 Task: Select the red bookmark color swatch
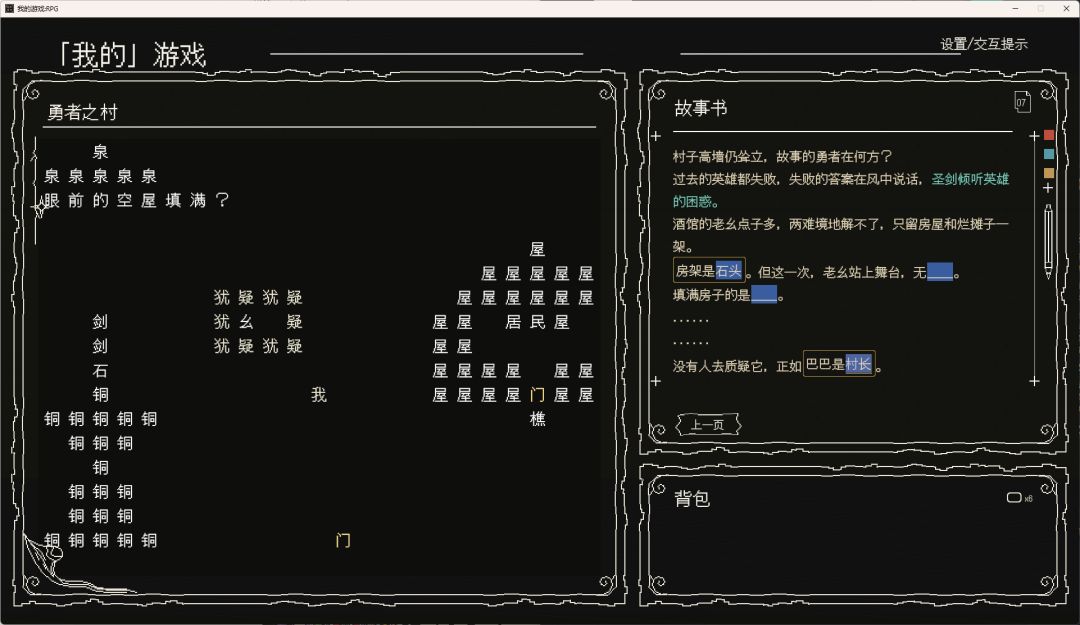click(1049, 135)
